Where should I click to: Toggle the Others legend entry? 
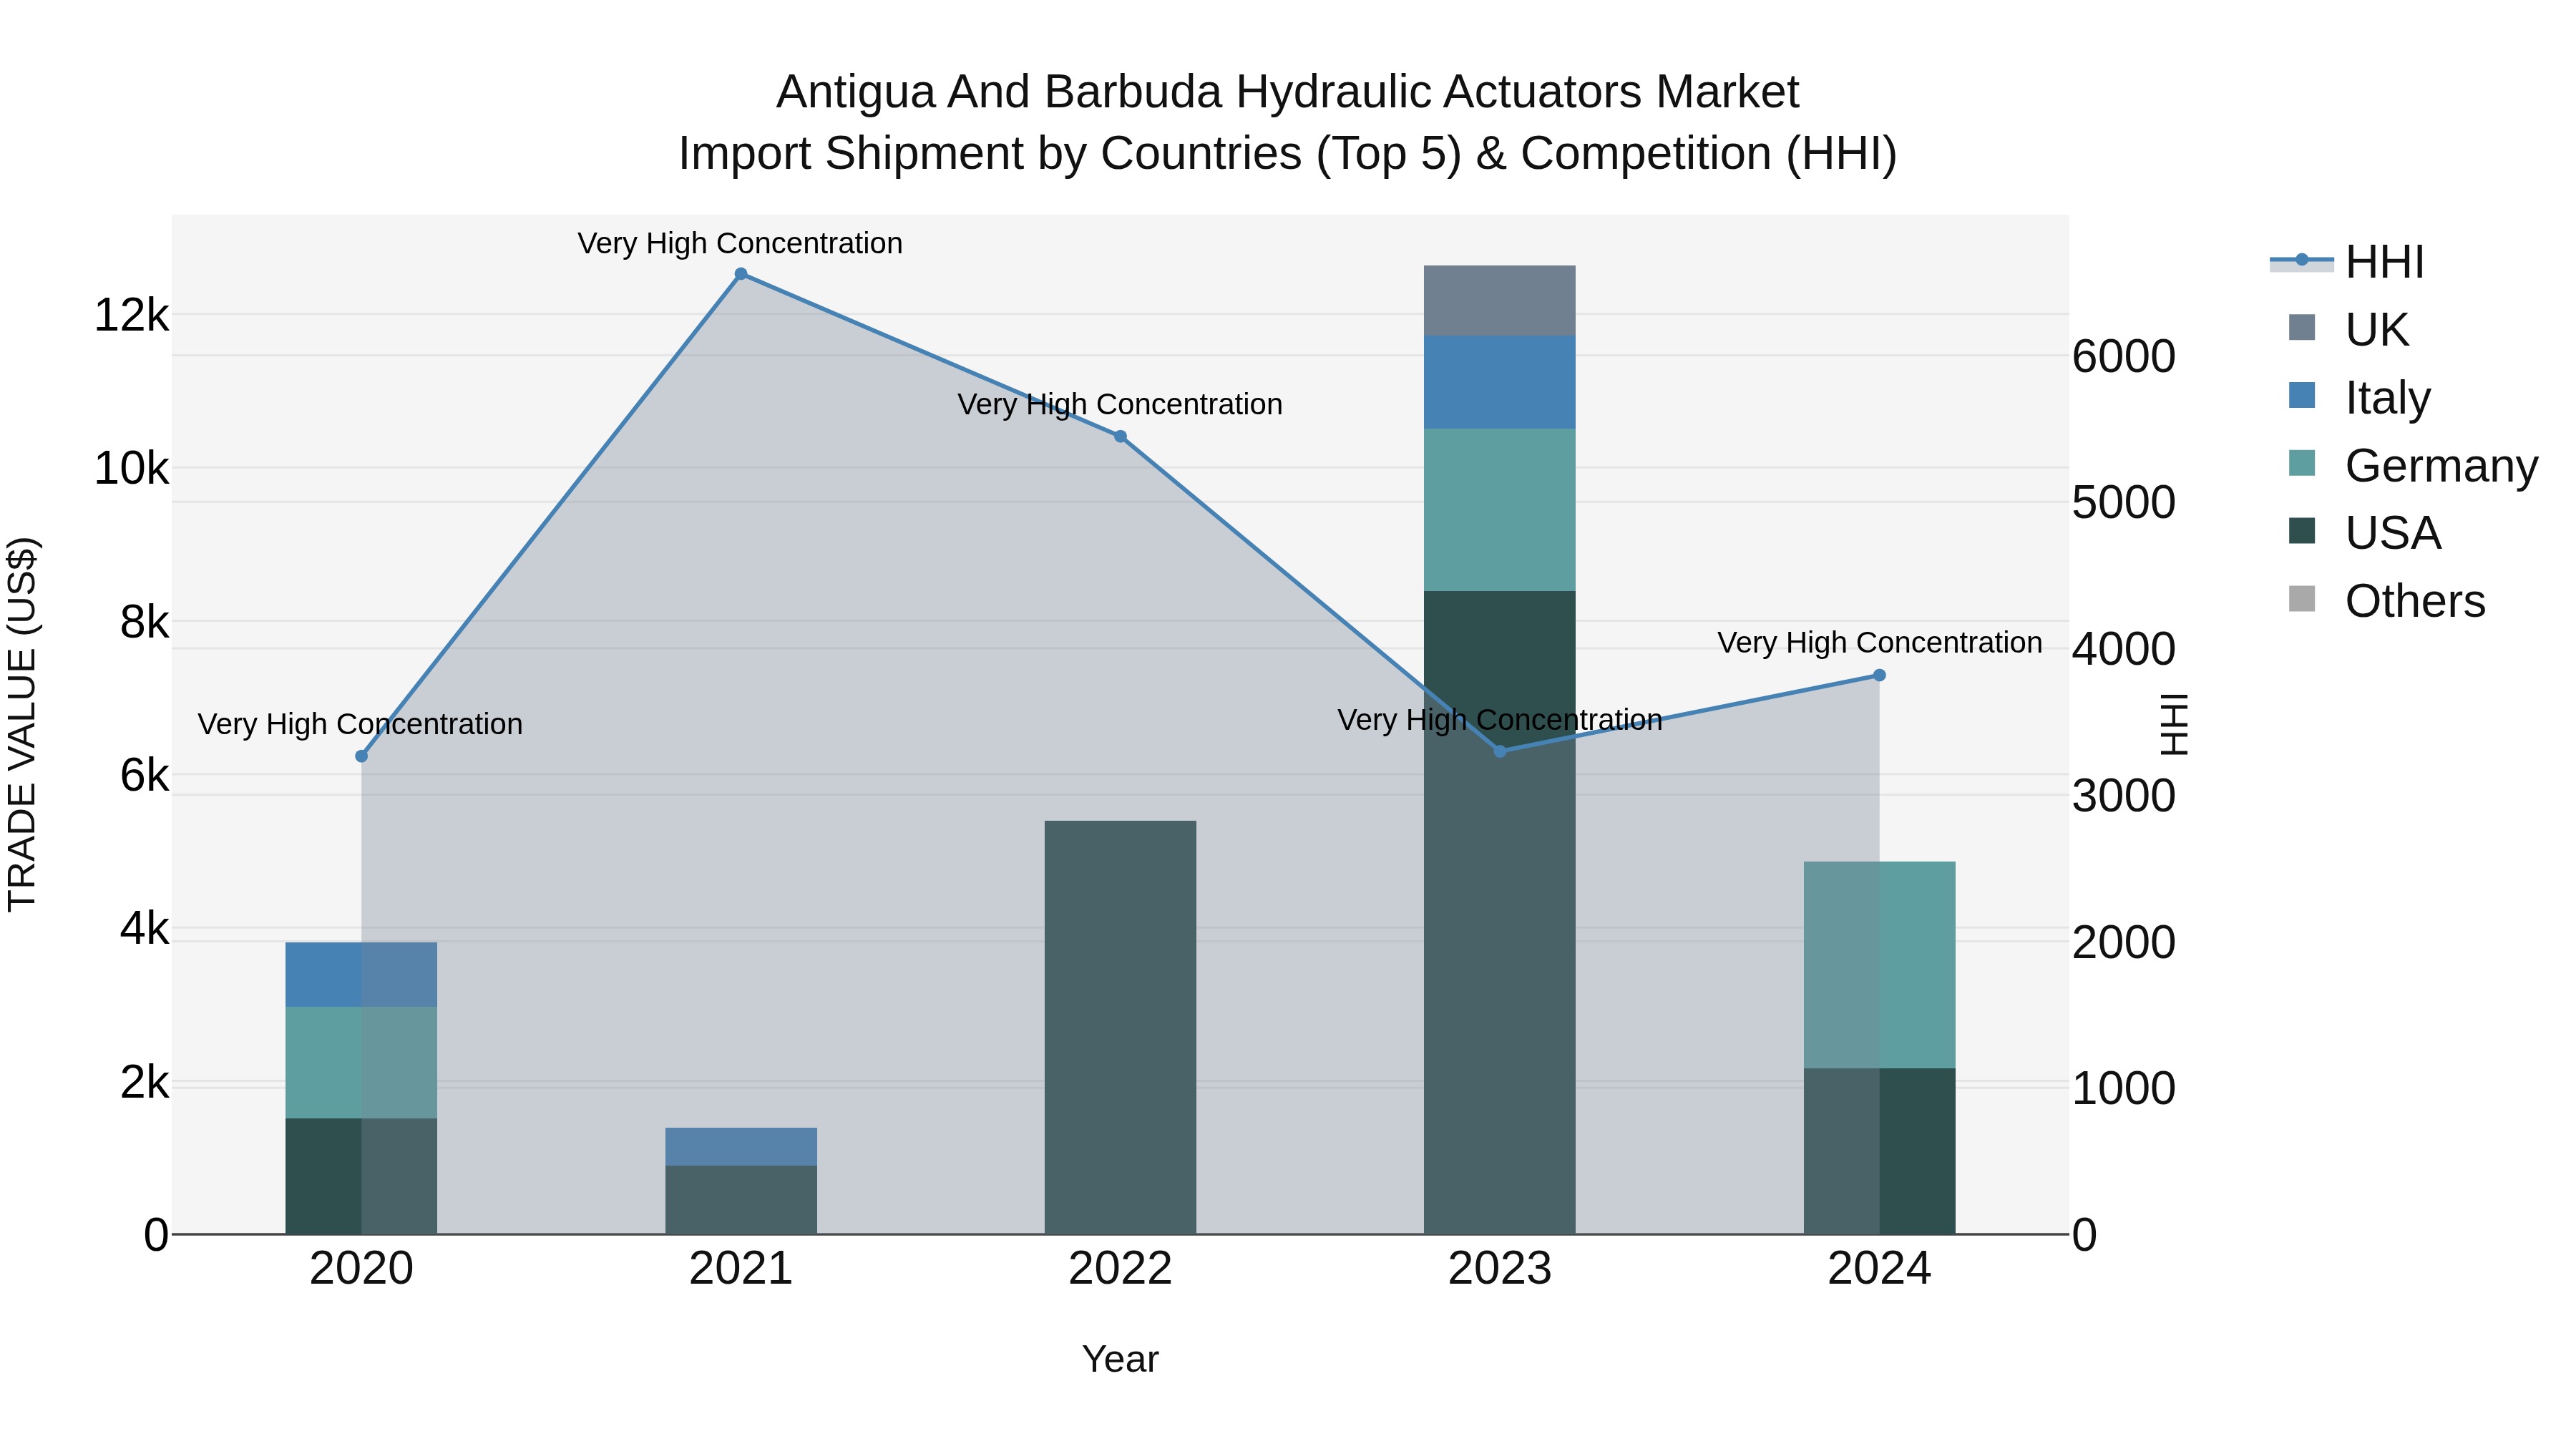(x=2386, y=601)
